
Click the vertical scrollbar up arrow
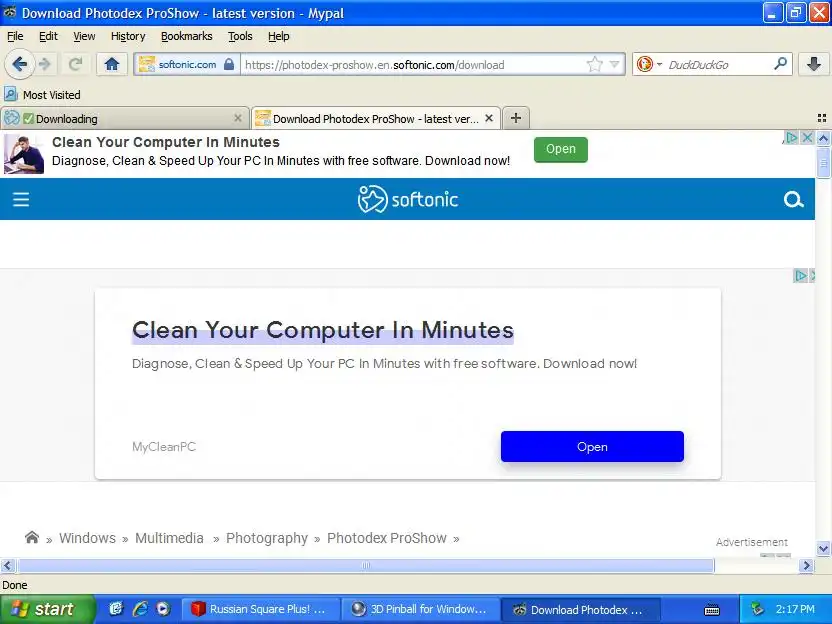click(823, 139)
